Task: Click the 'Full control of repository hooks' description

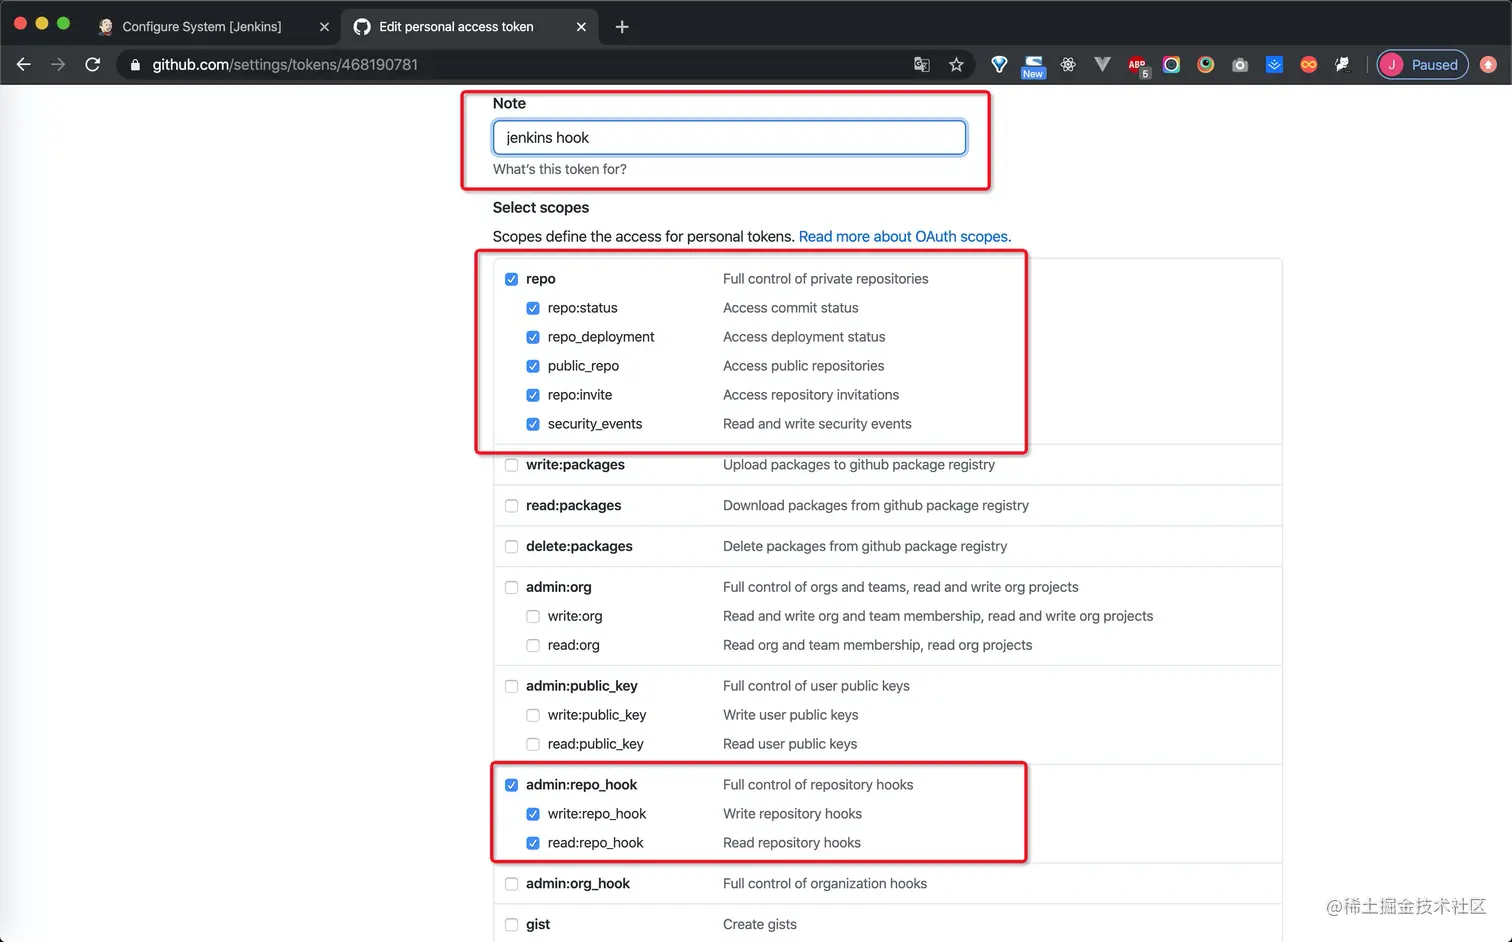Action: 818,785
